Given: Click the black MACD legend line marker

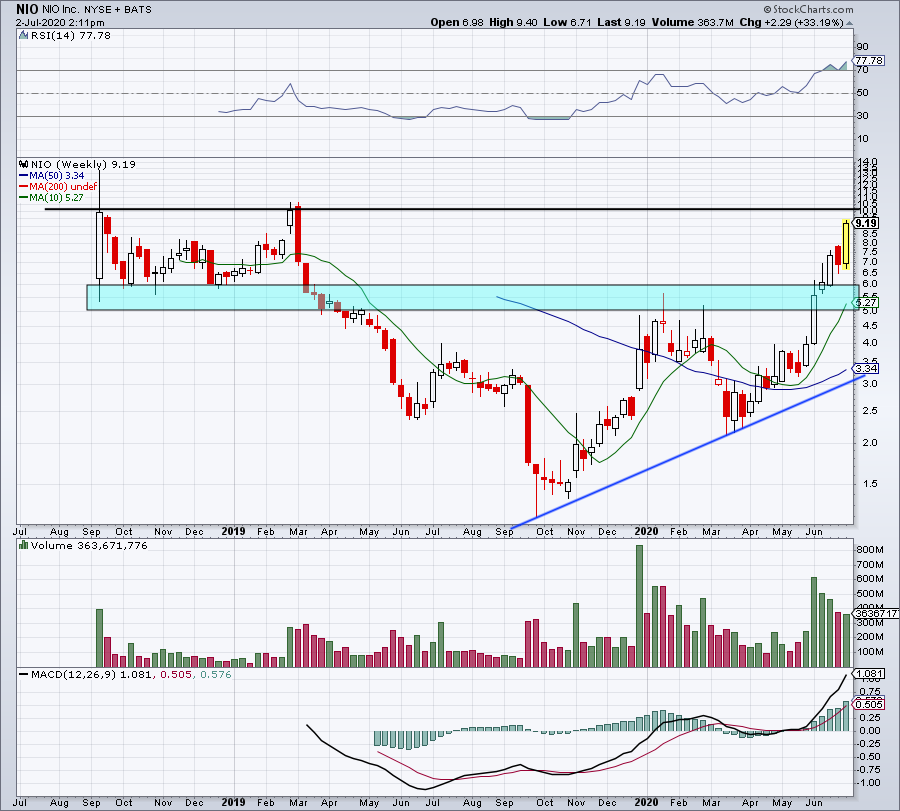Looking at the screenshot, I should click(24, 674).
